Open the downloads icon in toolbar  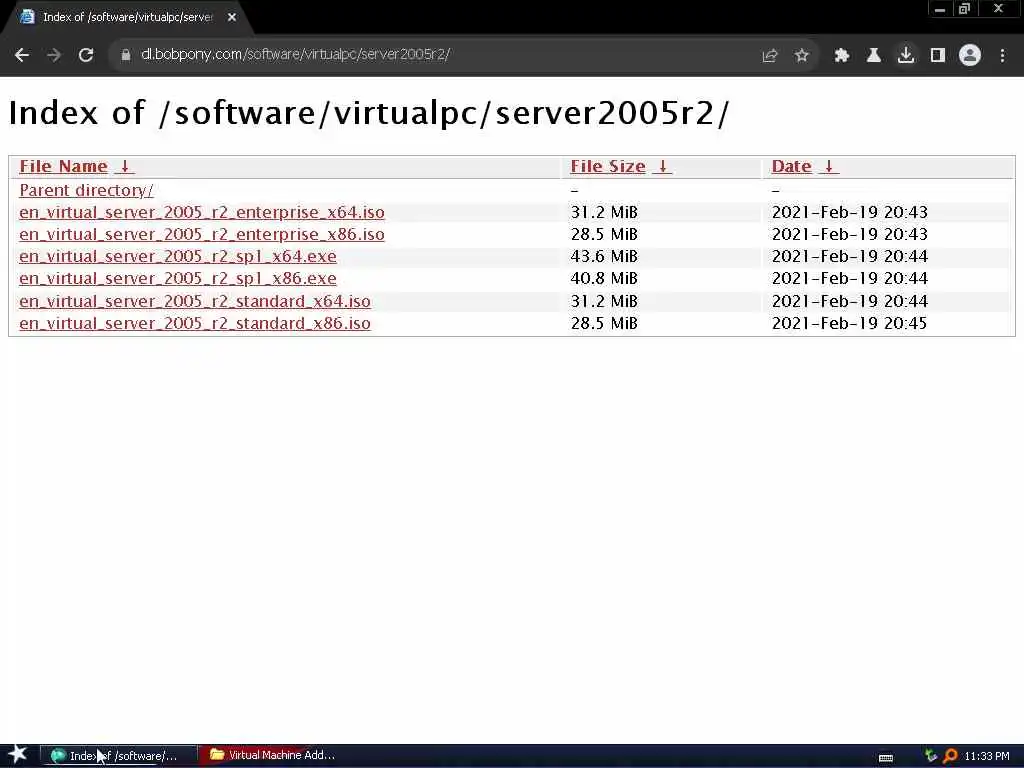905,56
